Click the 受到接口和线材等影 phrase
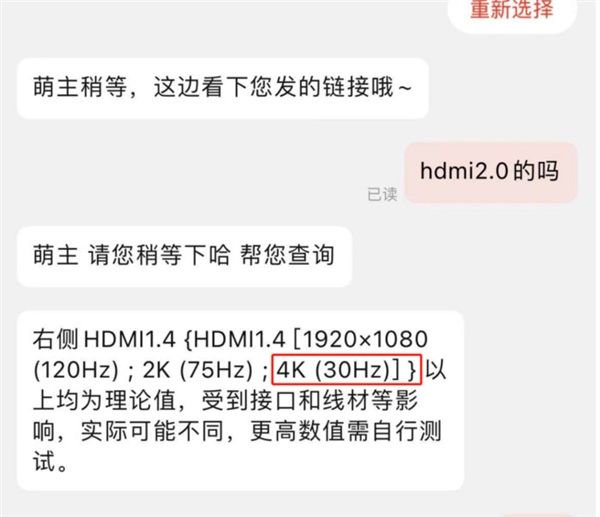 point(309,401)
